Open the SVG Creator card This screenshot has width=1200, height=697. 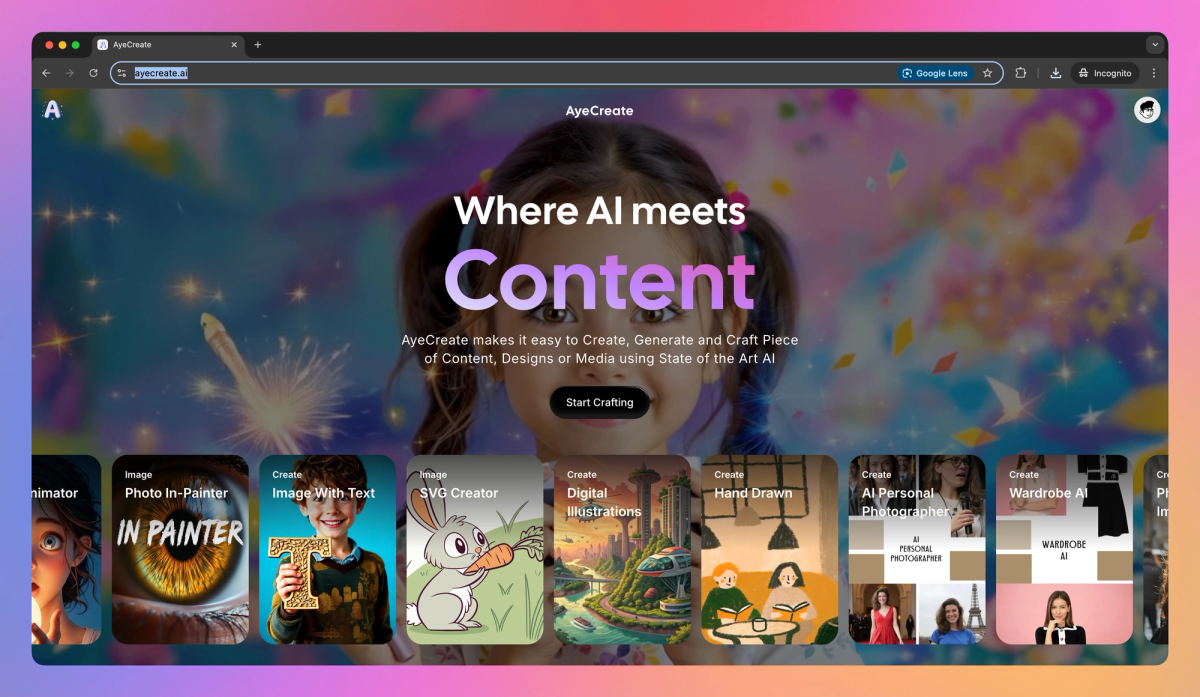pos(474,550)
